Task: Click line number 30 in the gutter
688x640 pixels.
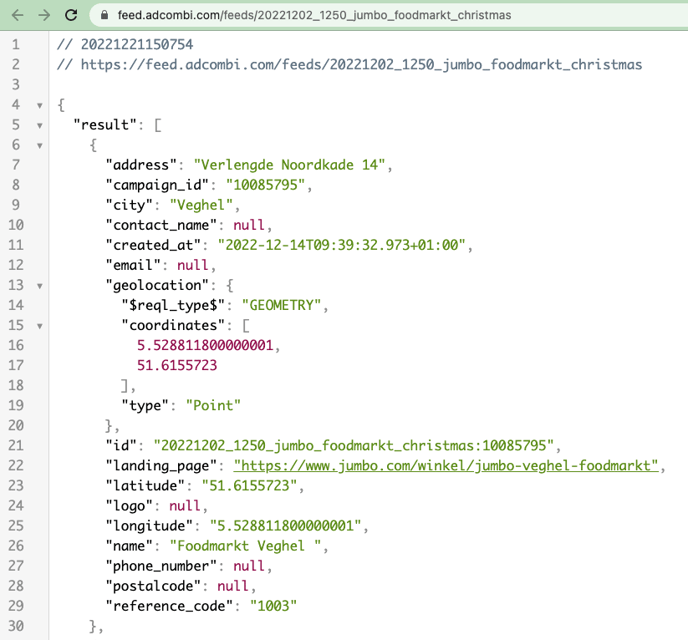Action: [x=16, y=626]
